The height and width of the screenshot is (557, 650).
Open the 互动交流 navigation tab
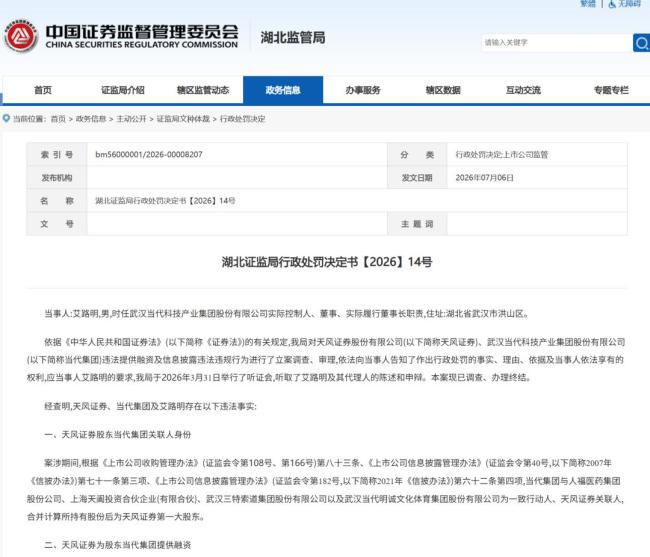coord(523,90)
